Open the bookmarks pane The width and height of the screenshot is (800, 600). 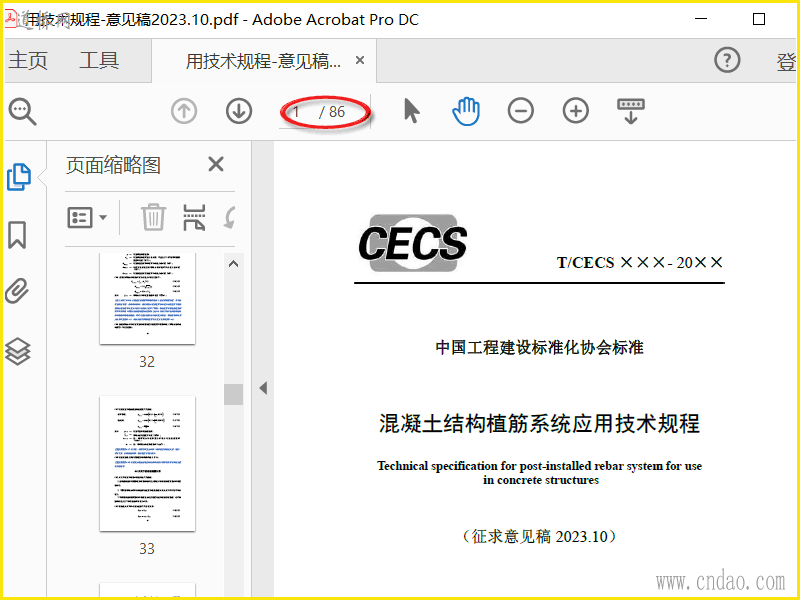click(x=17, y=235)
